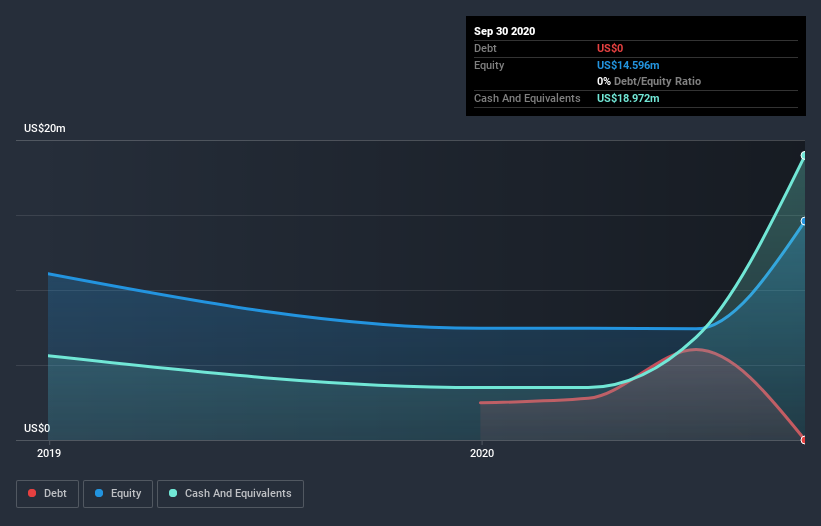Click the US$18.972m Cash value
This screenshot has width=821, height=526.
tap(628, 98)
